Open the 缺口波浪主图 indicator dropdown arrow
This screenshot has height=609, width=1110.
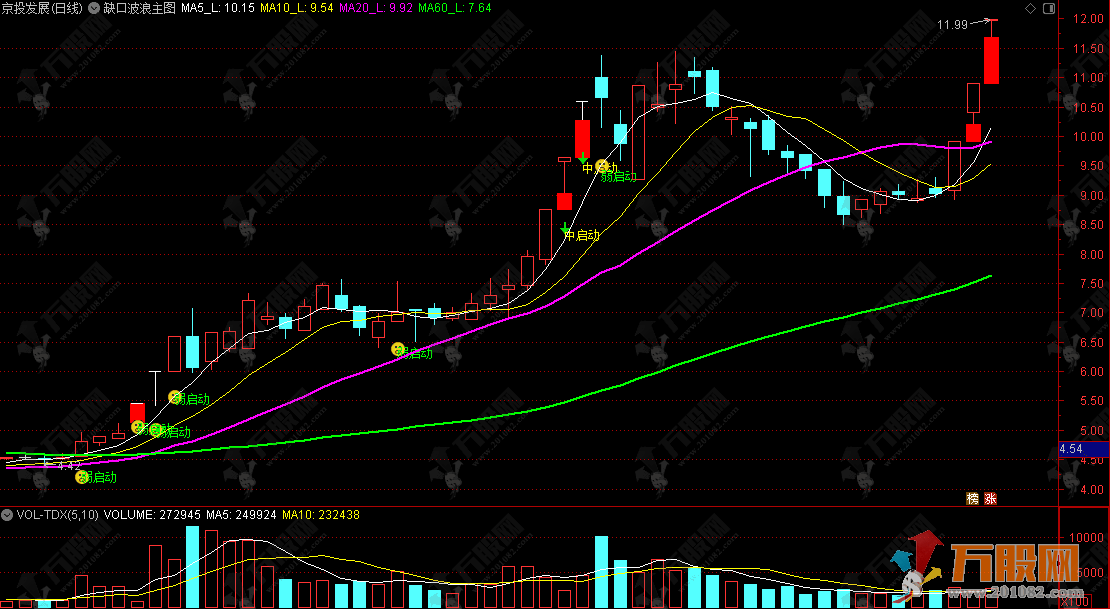coord(94,7)
